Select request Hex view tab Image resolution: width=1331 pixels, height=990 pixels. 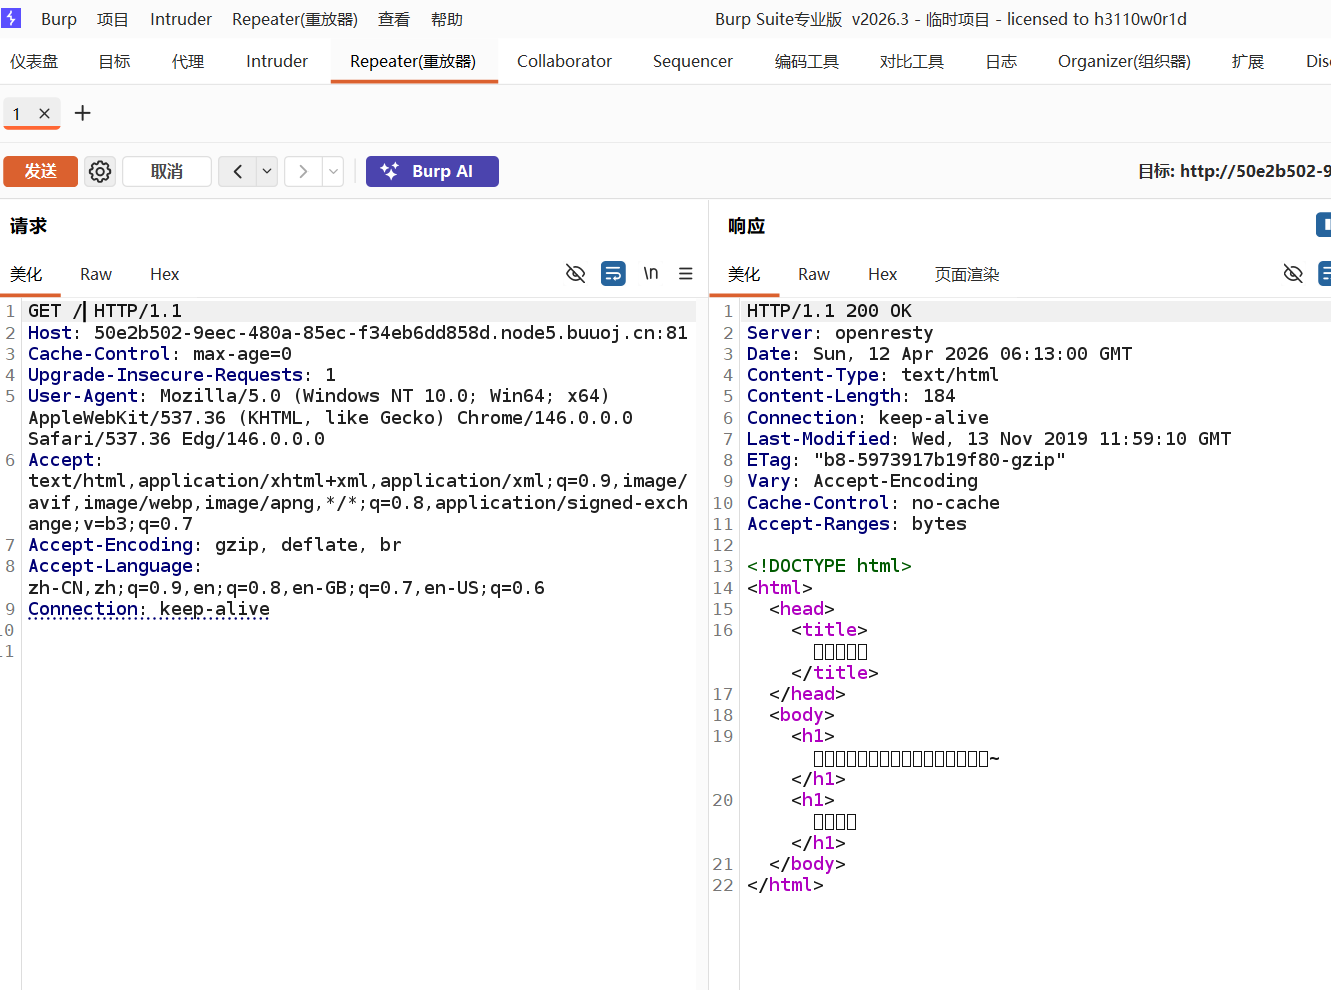pyautogui.click(x=165, y=274)
